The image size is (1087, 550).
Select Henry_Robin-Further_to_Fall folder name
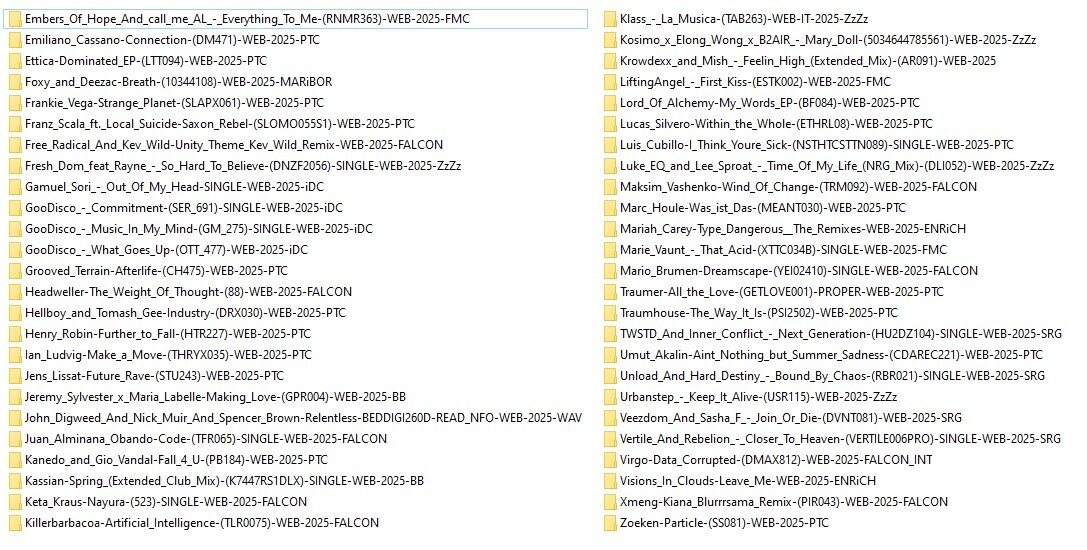[168, 334]
